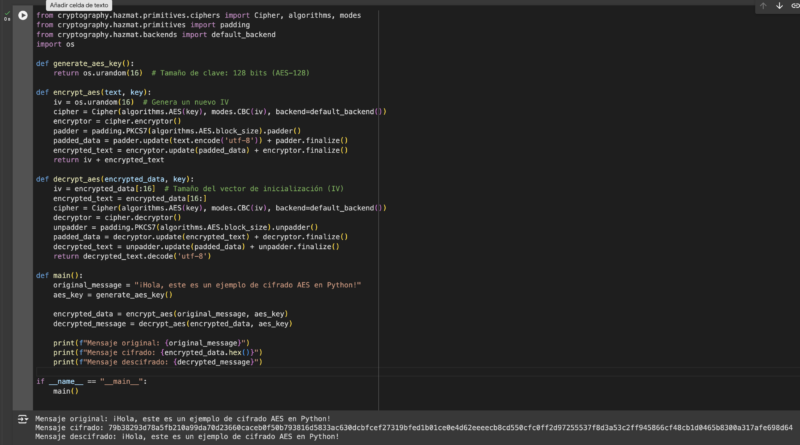Viewport: 800px width, 445px height.
Task: Click the original_message string assignment line
Action: pos(207,285)
